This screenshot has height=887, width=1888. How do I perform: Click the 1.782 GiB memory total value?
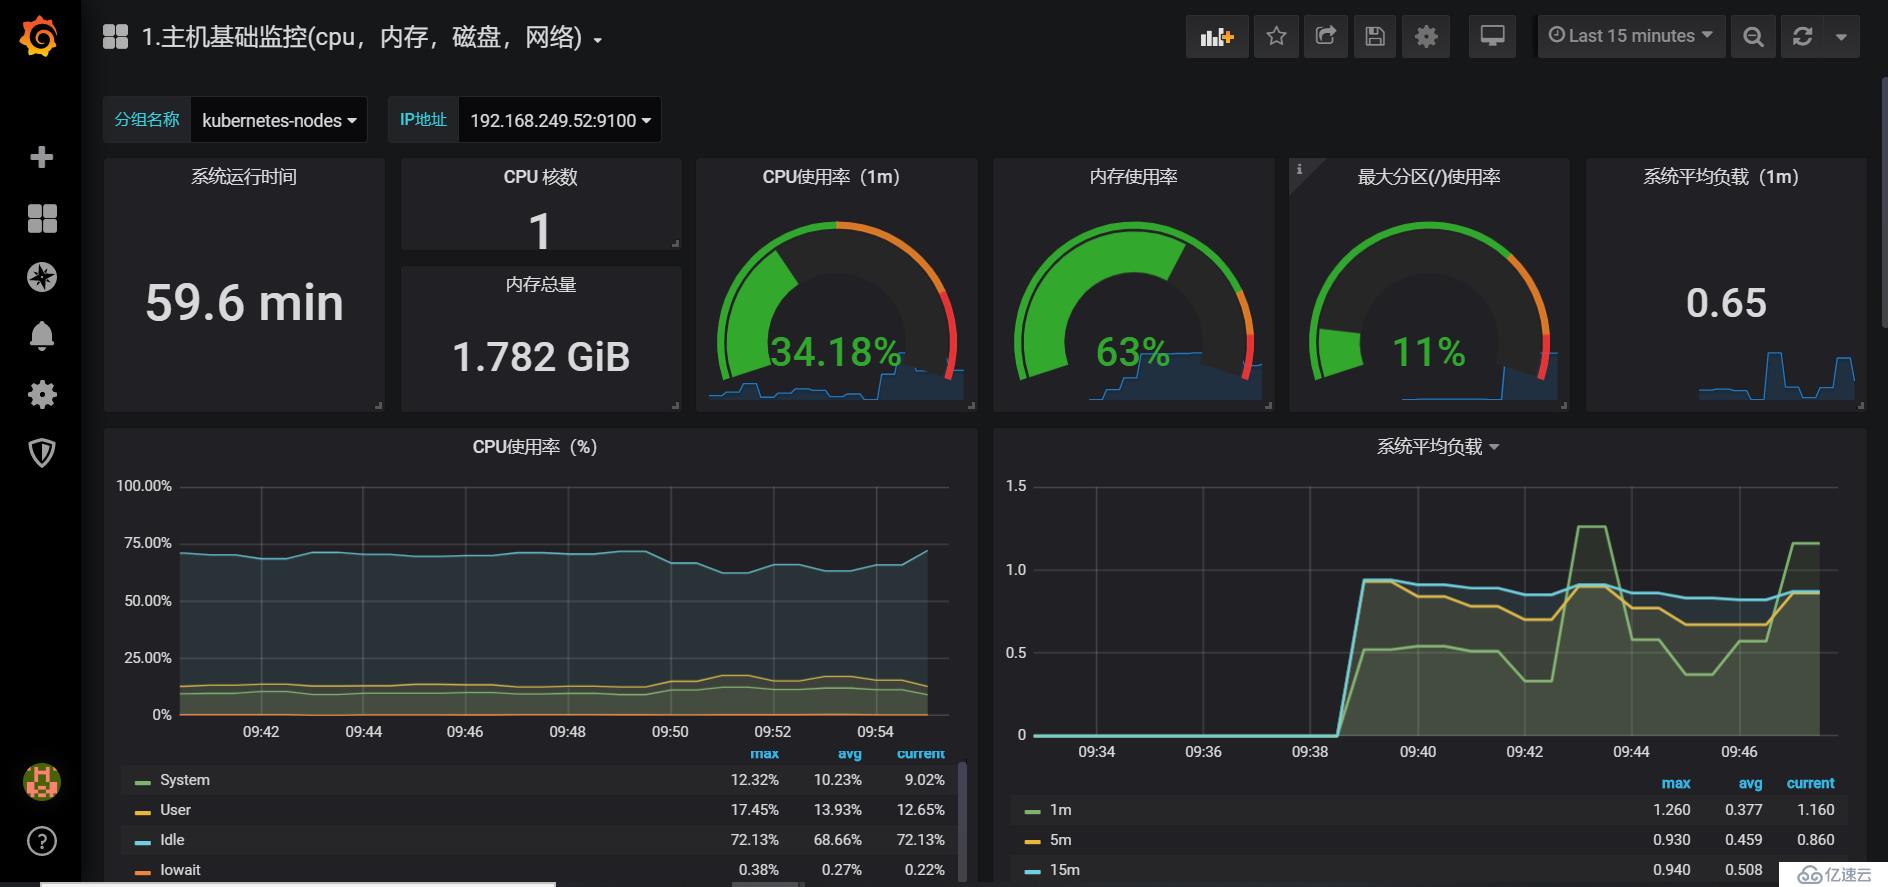[x=541, y=357]
